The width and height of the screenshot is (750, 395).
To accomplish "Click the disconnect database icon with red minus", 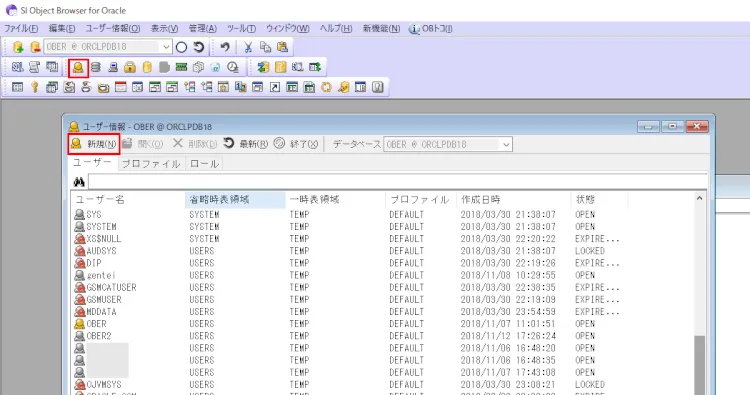I will pos(34,47).
